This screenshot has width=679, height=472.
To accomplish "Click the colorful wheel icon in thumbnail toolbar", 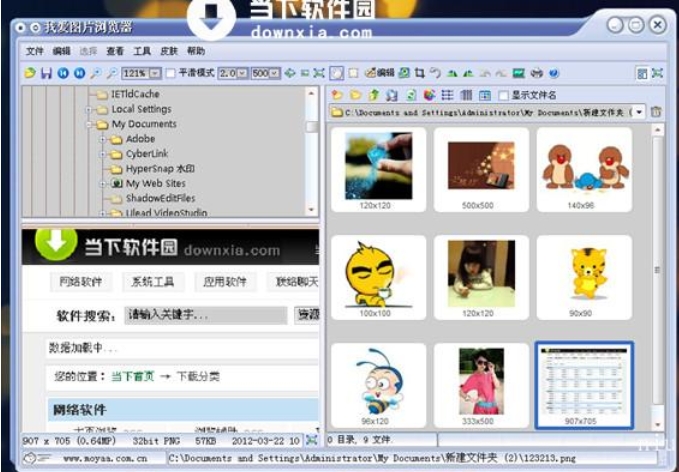I will (429, 95).
